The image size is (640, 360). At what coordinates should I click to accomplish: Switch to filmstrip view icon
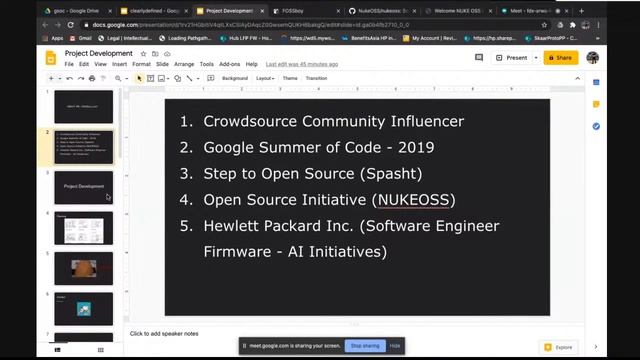tap(58, 350)
